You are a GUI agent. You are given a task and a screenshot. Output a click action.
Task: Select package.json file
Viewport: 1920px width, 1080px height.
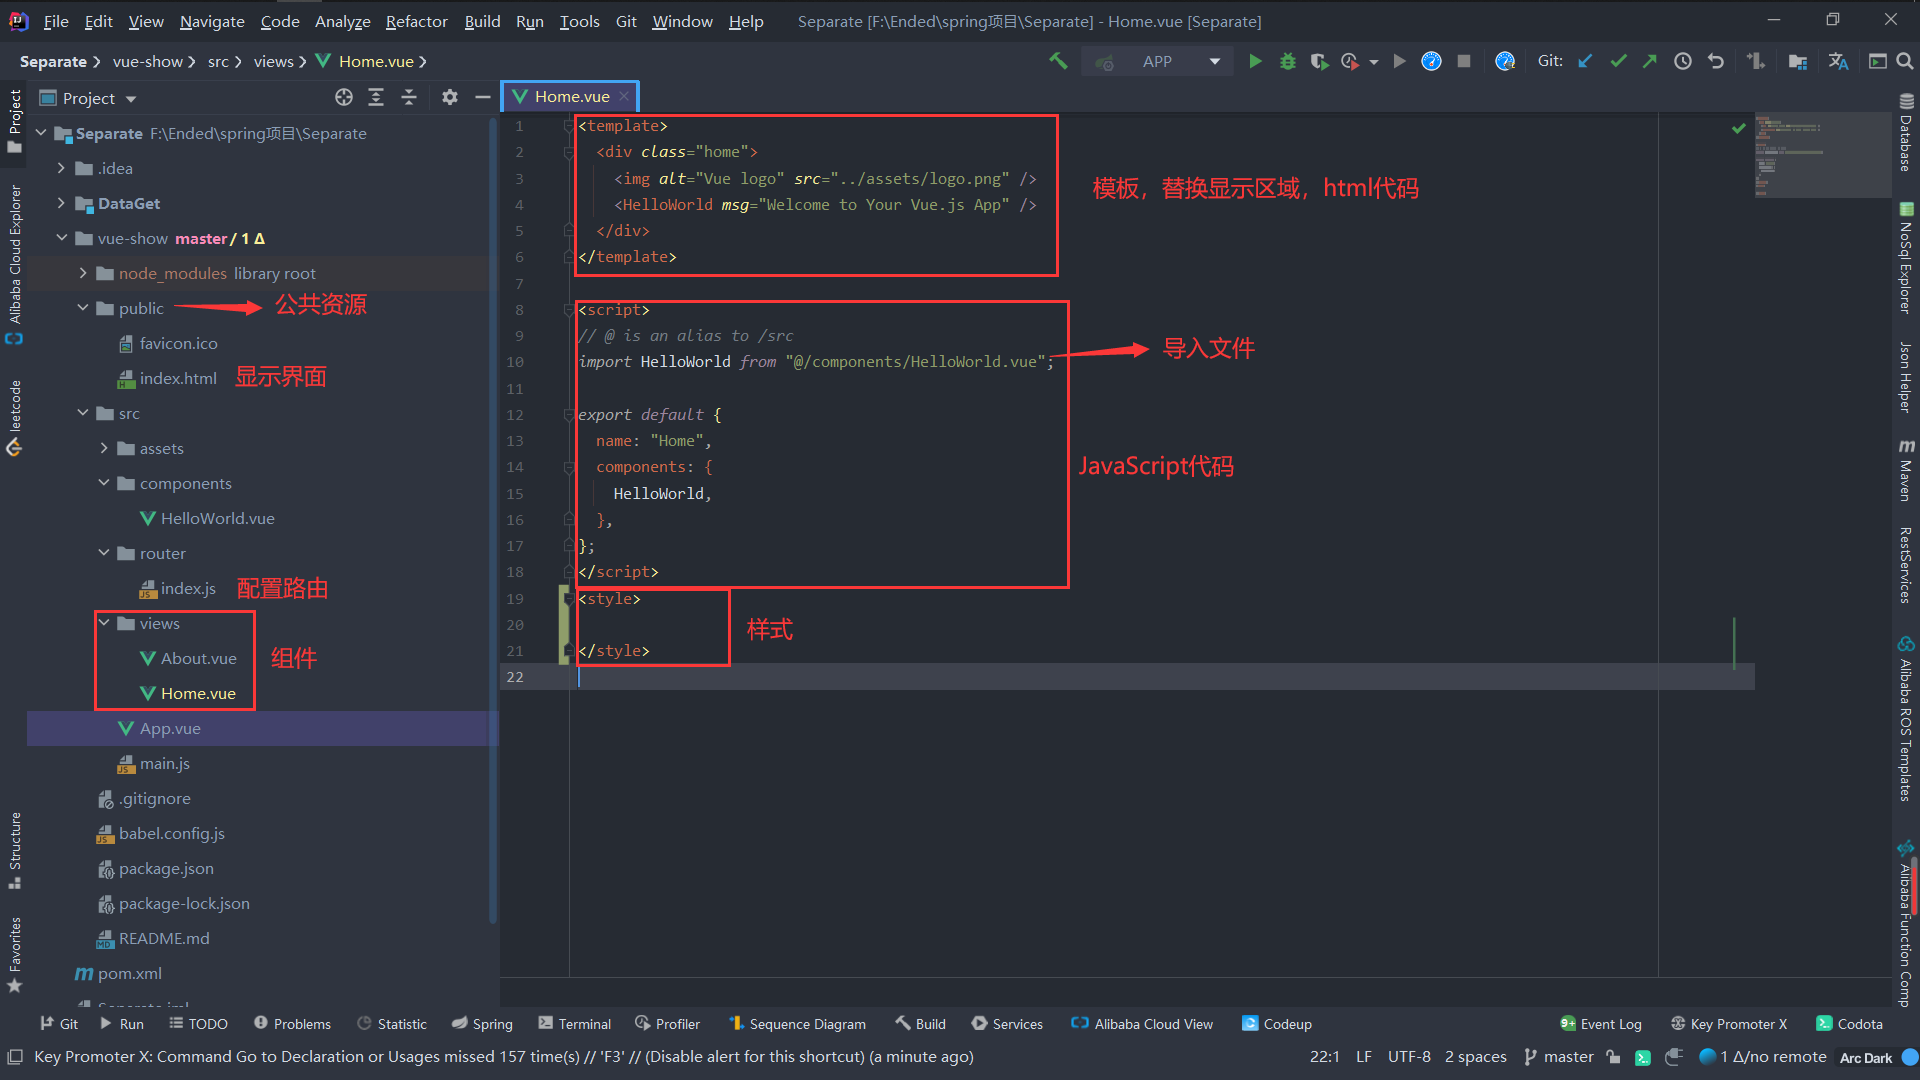pyautogui.click(x=165, y=868)
